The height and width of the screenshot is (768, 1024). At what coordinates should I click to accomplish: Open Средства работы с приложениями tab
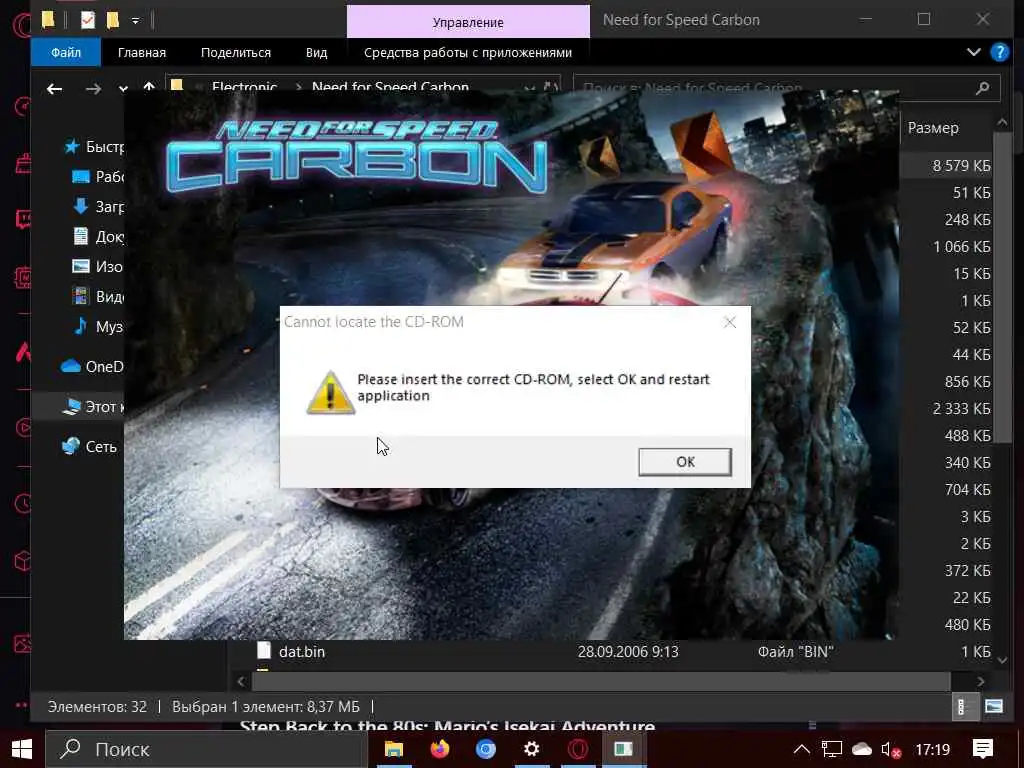coord(468,52)
